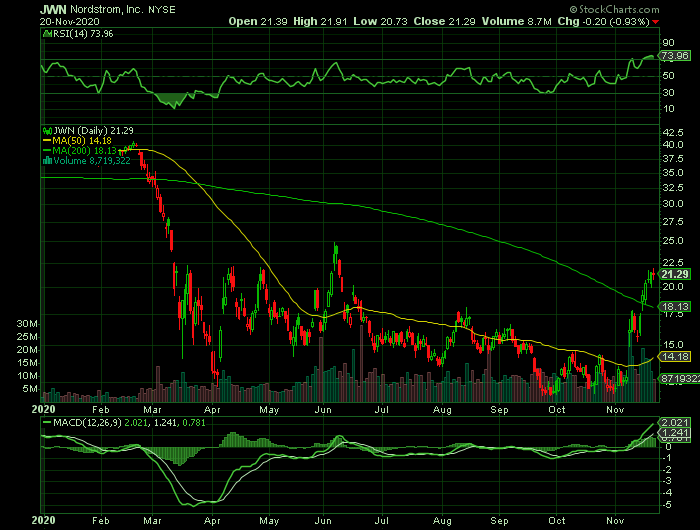Click the Volume 8,719,322 legend text

point(92,161)
